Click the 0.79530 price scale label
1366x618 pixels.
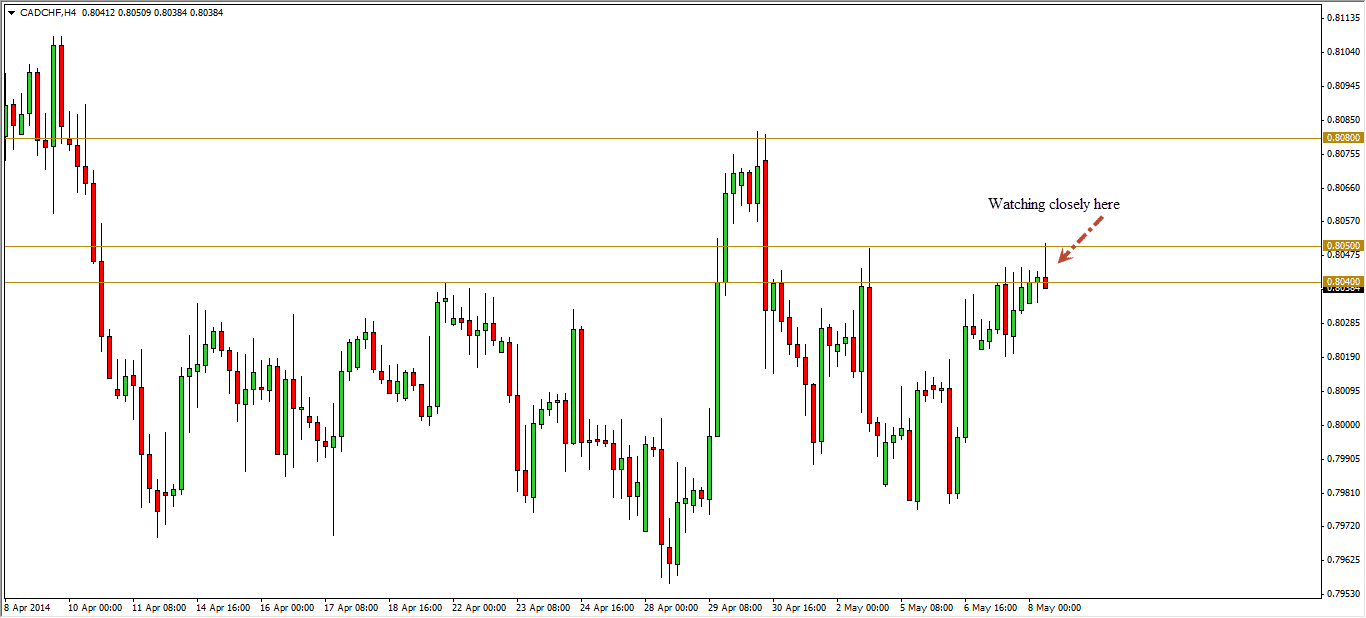[1344, 594]
